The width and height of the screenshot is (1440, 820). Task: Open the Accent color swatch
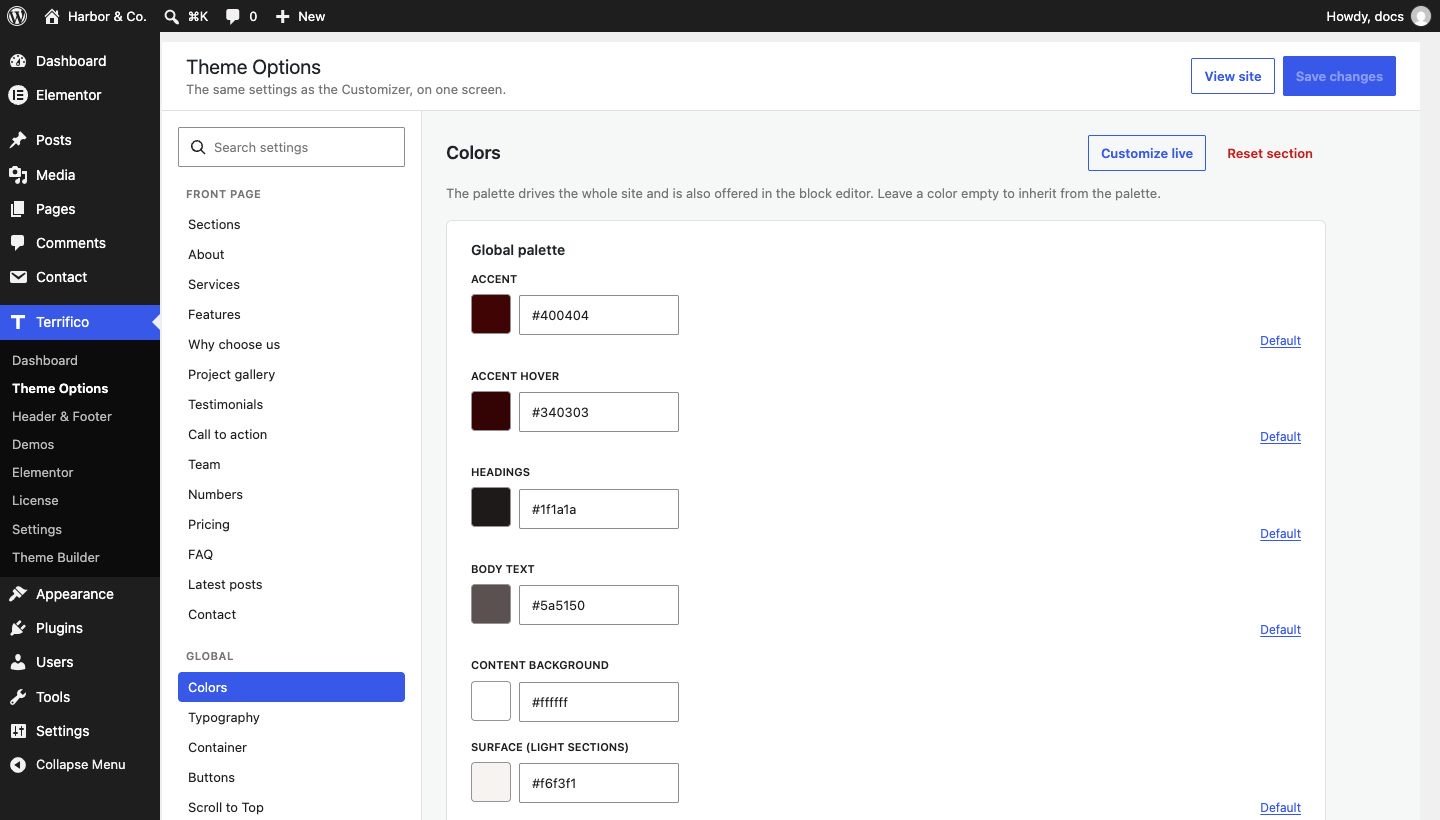tap(491, 314)
